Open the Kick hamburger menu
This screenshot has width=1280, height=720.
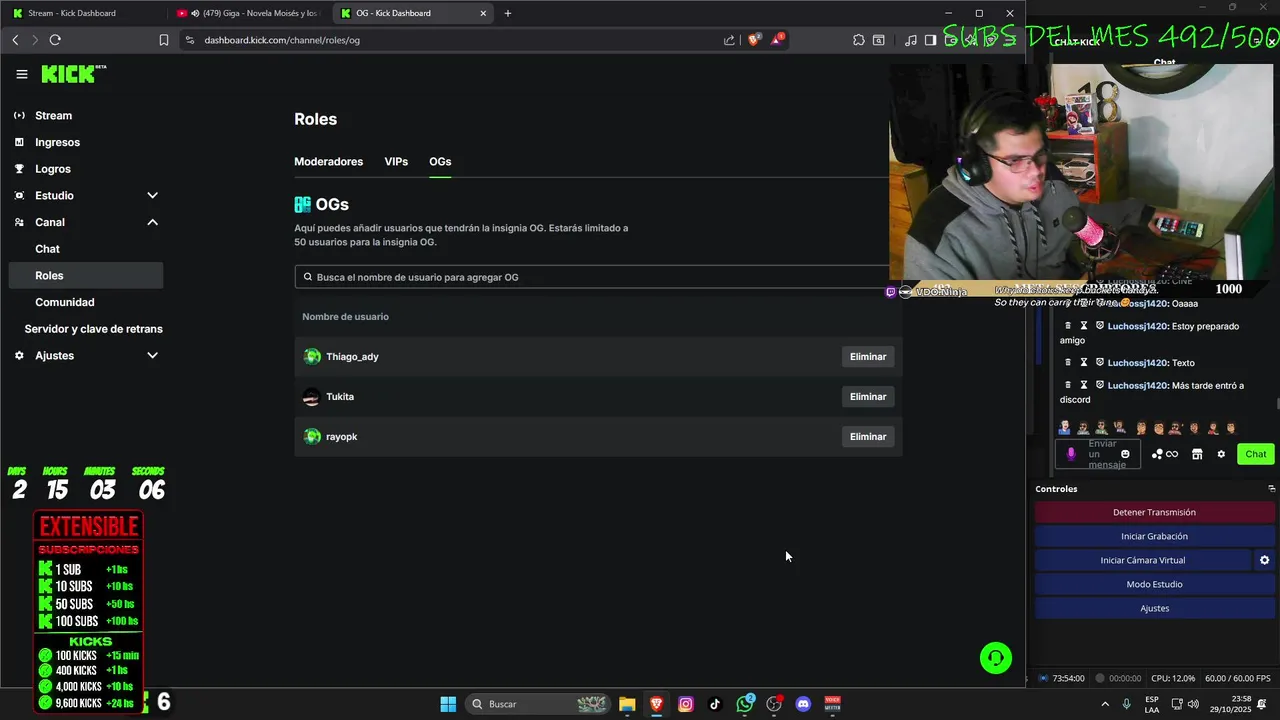point(22,74)
